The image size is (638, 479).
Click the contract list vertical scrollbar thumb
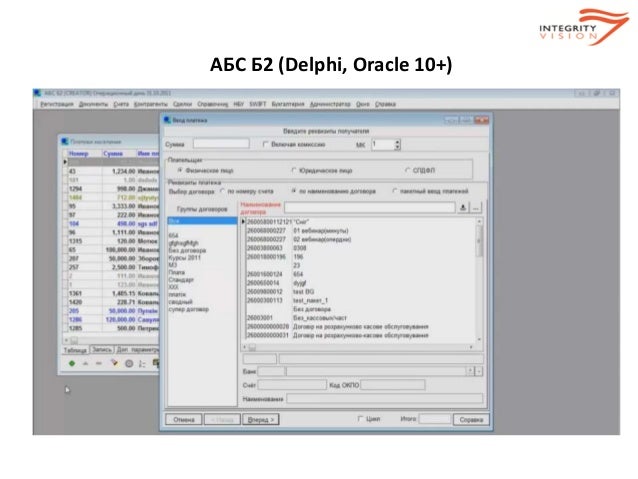point(479,241)
